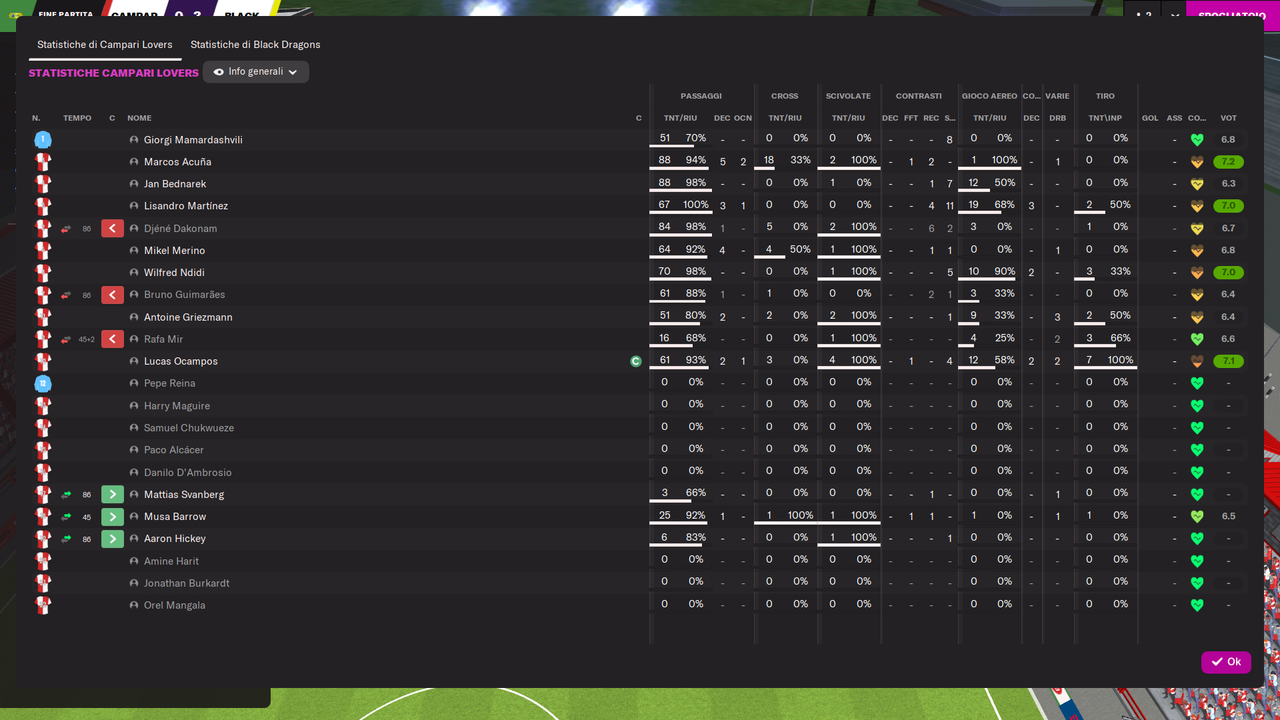
Task: Click Giorgi Mamardashvili's goalkeeper shirt icon
Action: (43, 140)
